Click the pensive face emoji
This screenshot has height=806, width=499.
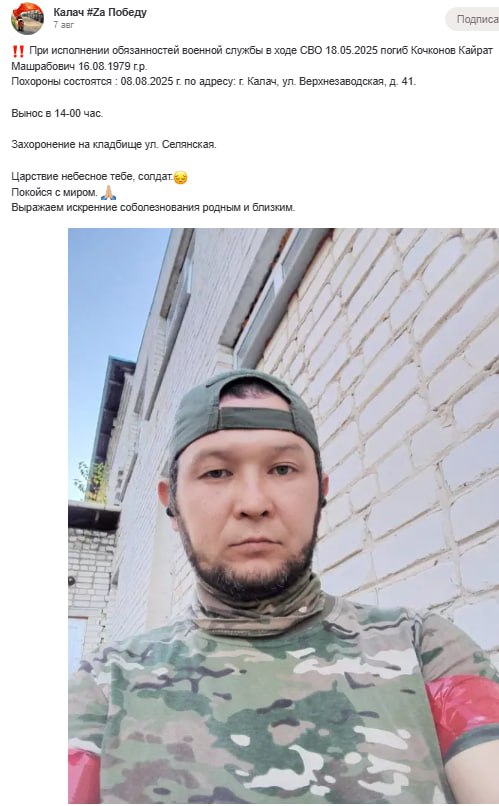click(180, 177)
